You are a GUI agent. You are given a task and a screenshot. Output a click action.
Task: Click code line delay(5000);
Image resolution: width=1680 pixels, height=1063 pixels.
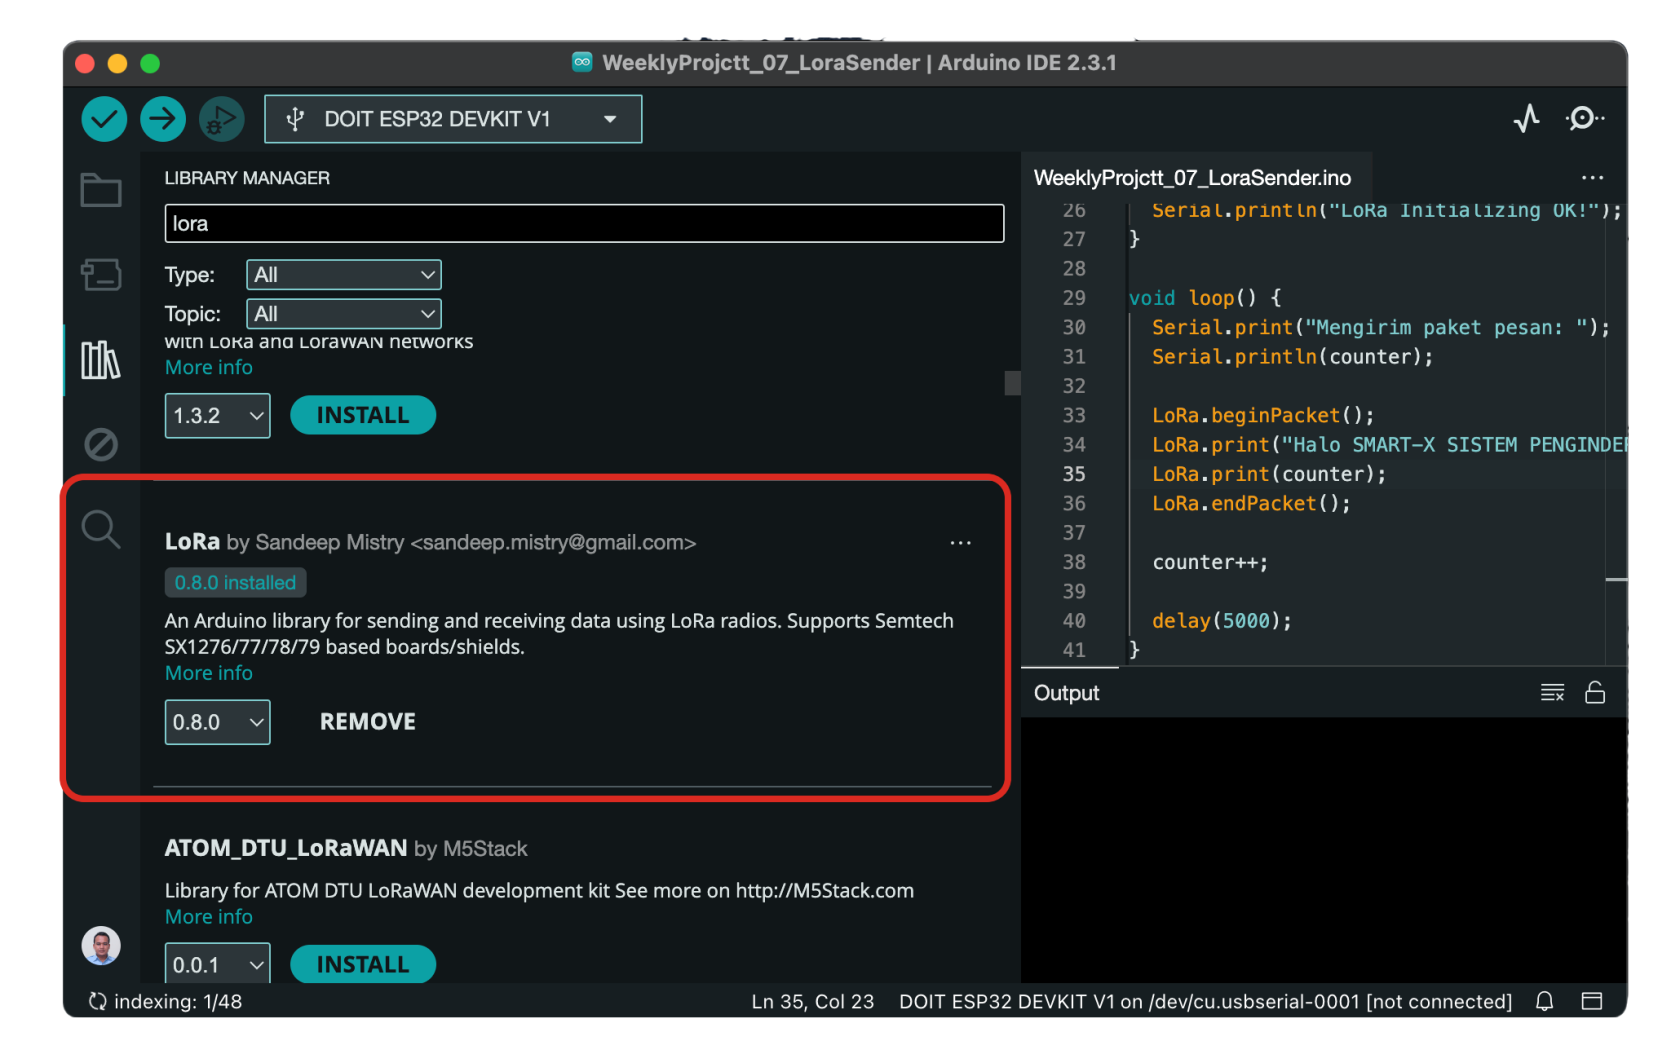1221,621
